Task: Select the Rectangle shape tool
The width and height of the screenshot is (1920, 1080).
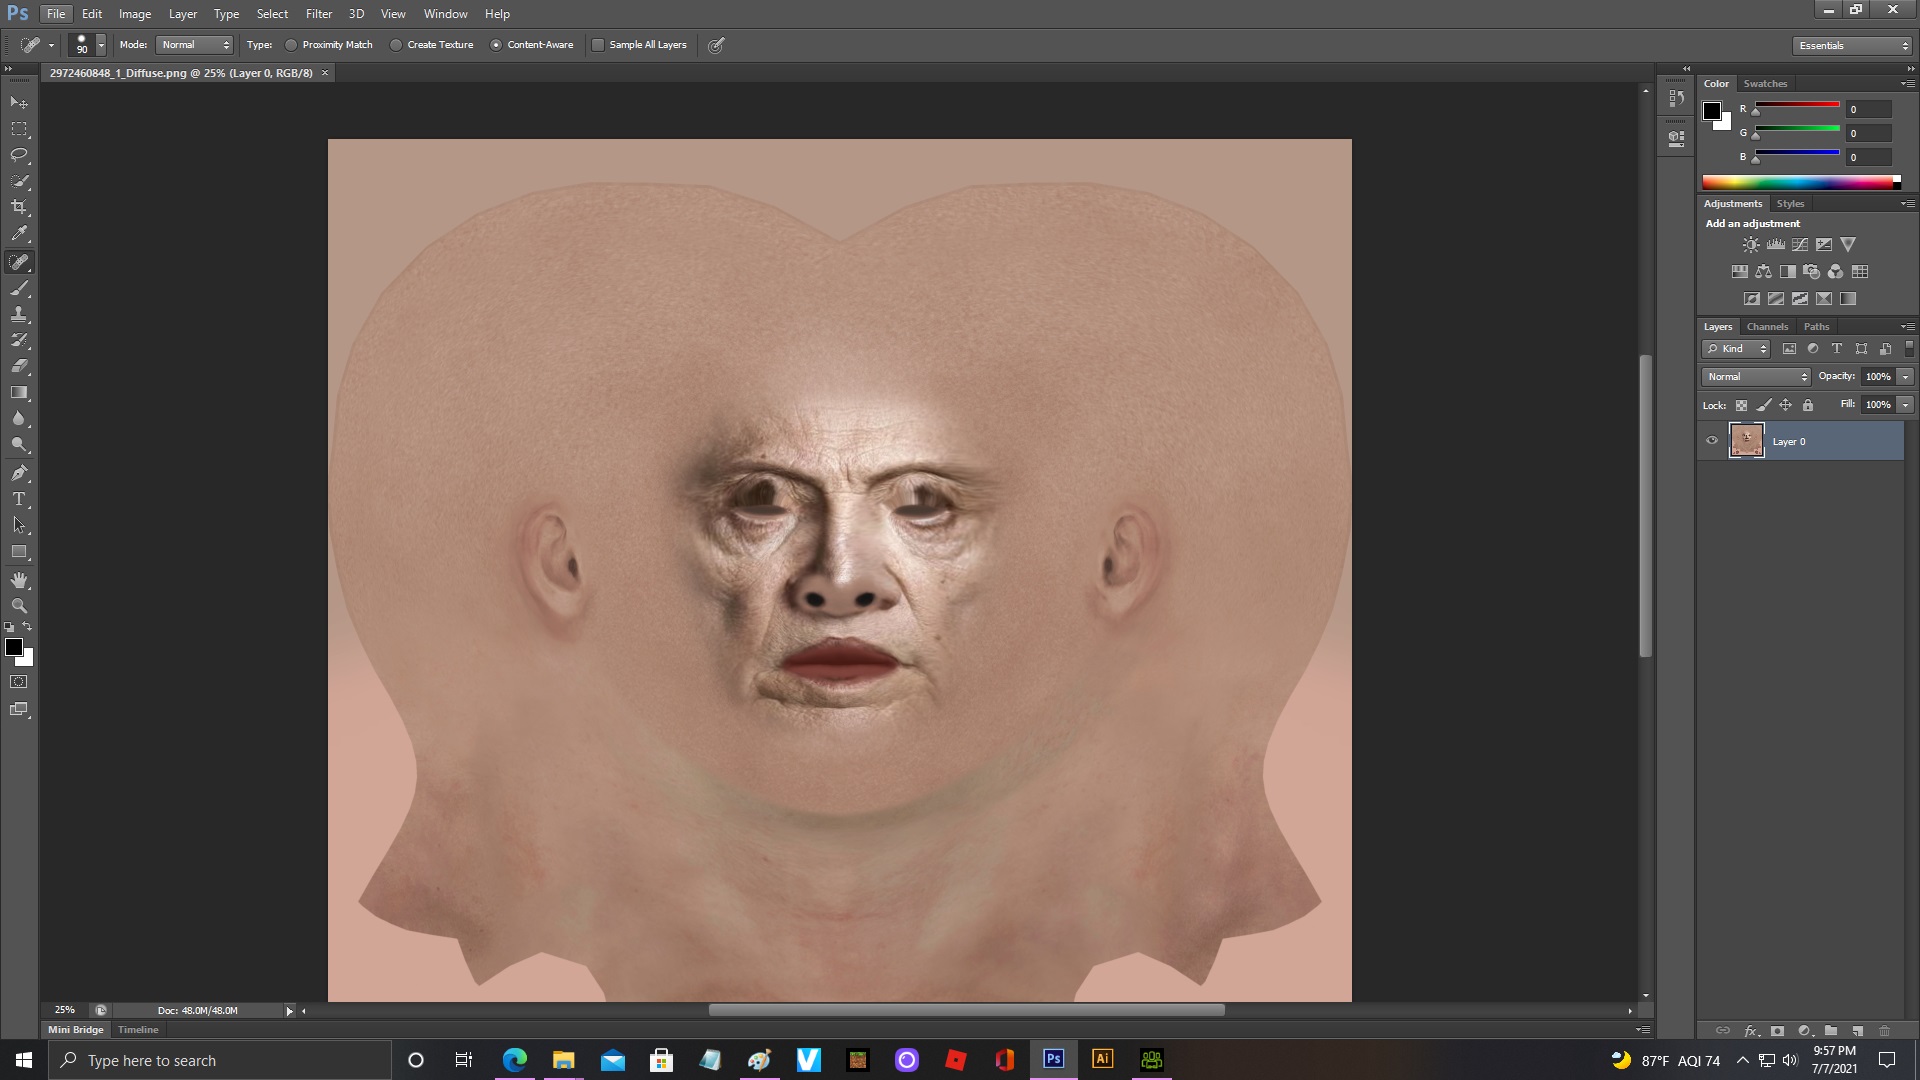Action: tap(19, 551)
